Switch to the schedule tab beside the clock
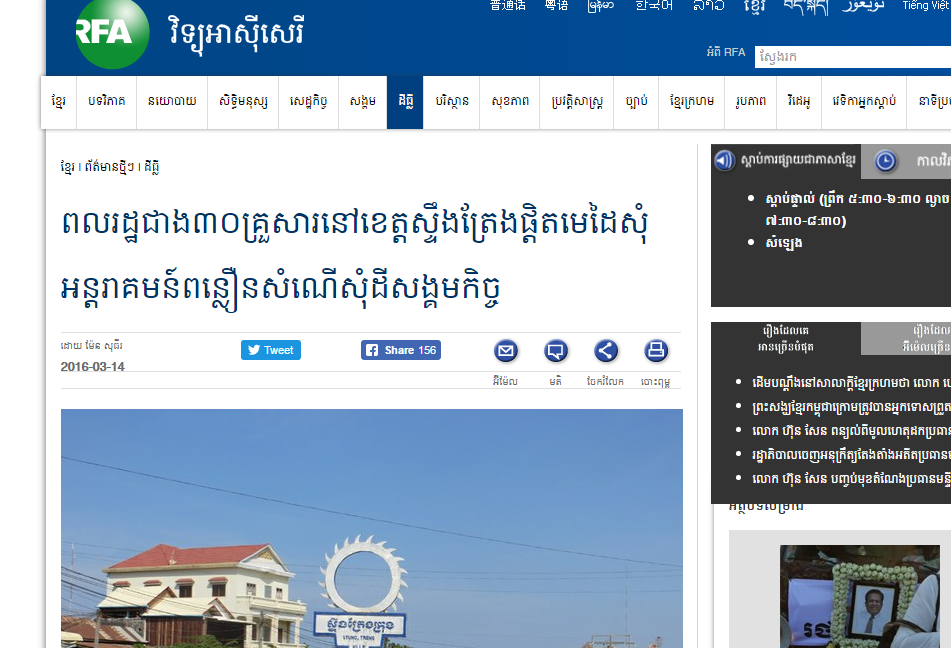951x648 pixels. coord(906,161)
